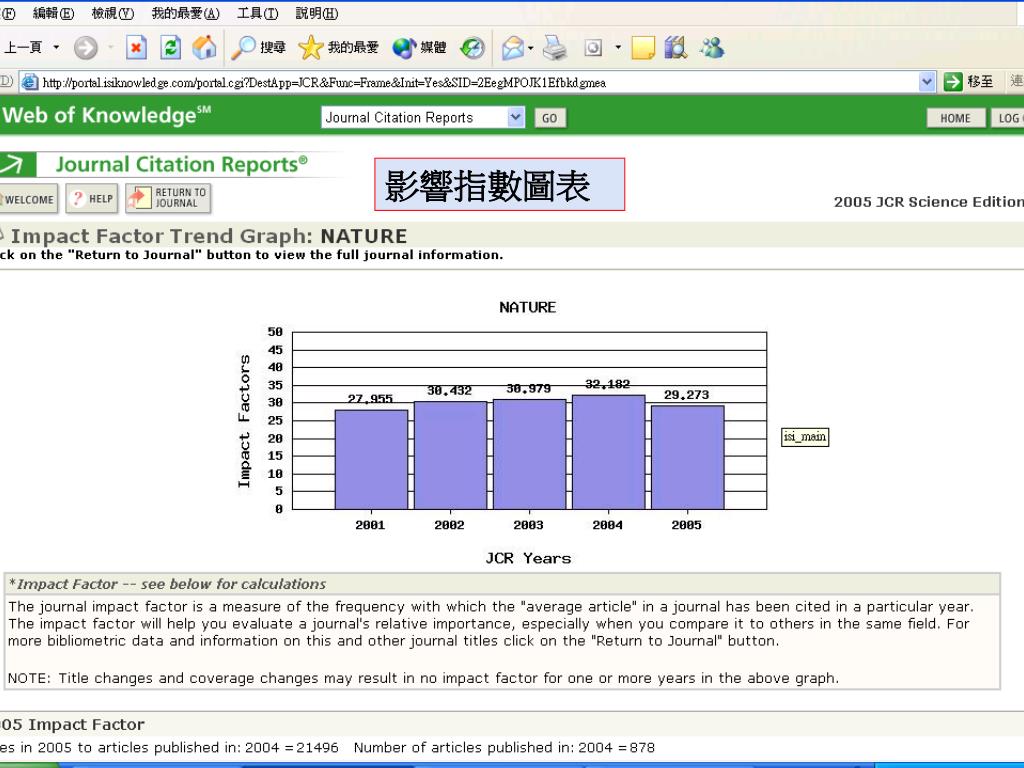Screen dimensions: 1024x768
Task: Open the Favorites (我的最愛) menu
Action: point(185,13)
